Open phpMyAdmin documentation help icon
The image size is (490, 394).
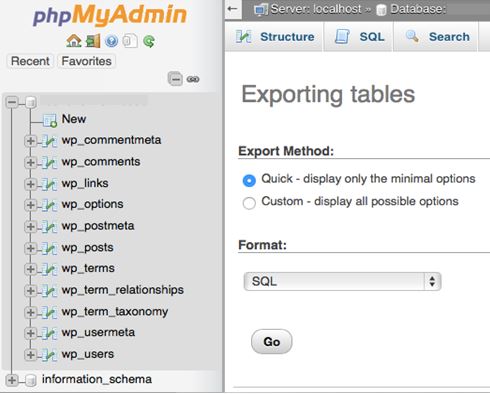(111, 41)
